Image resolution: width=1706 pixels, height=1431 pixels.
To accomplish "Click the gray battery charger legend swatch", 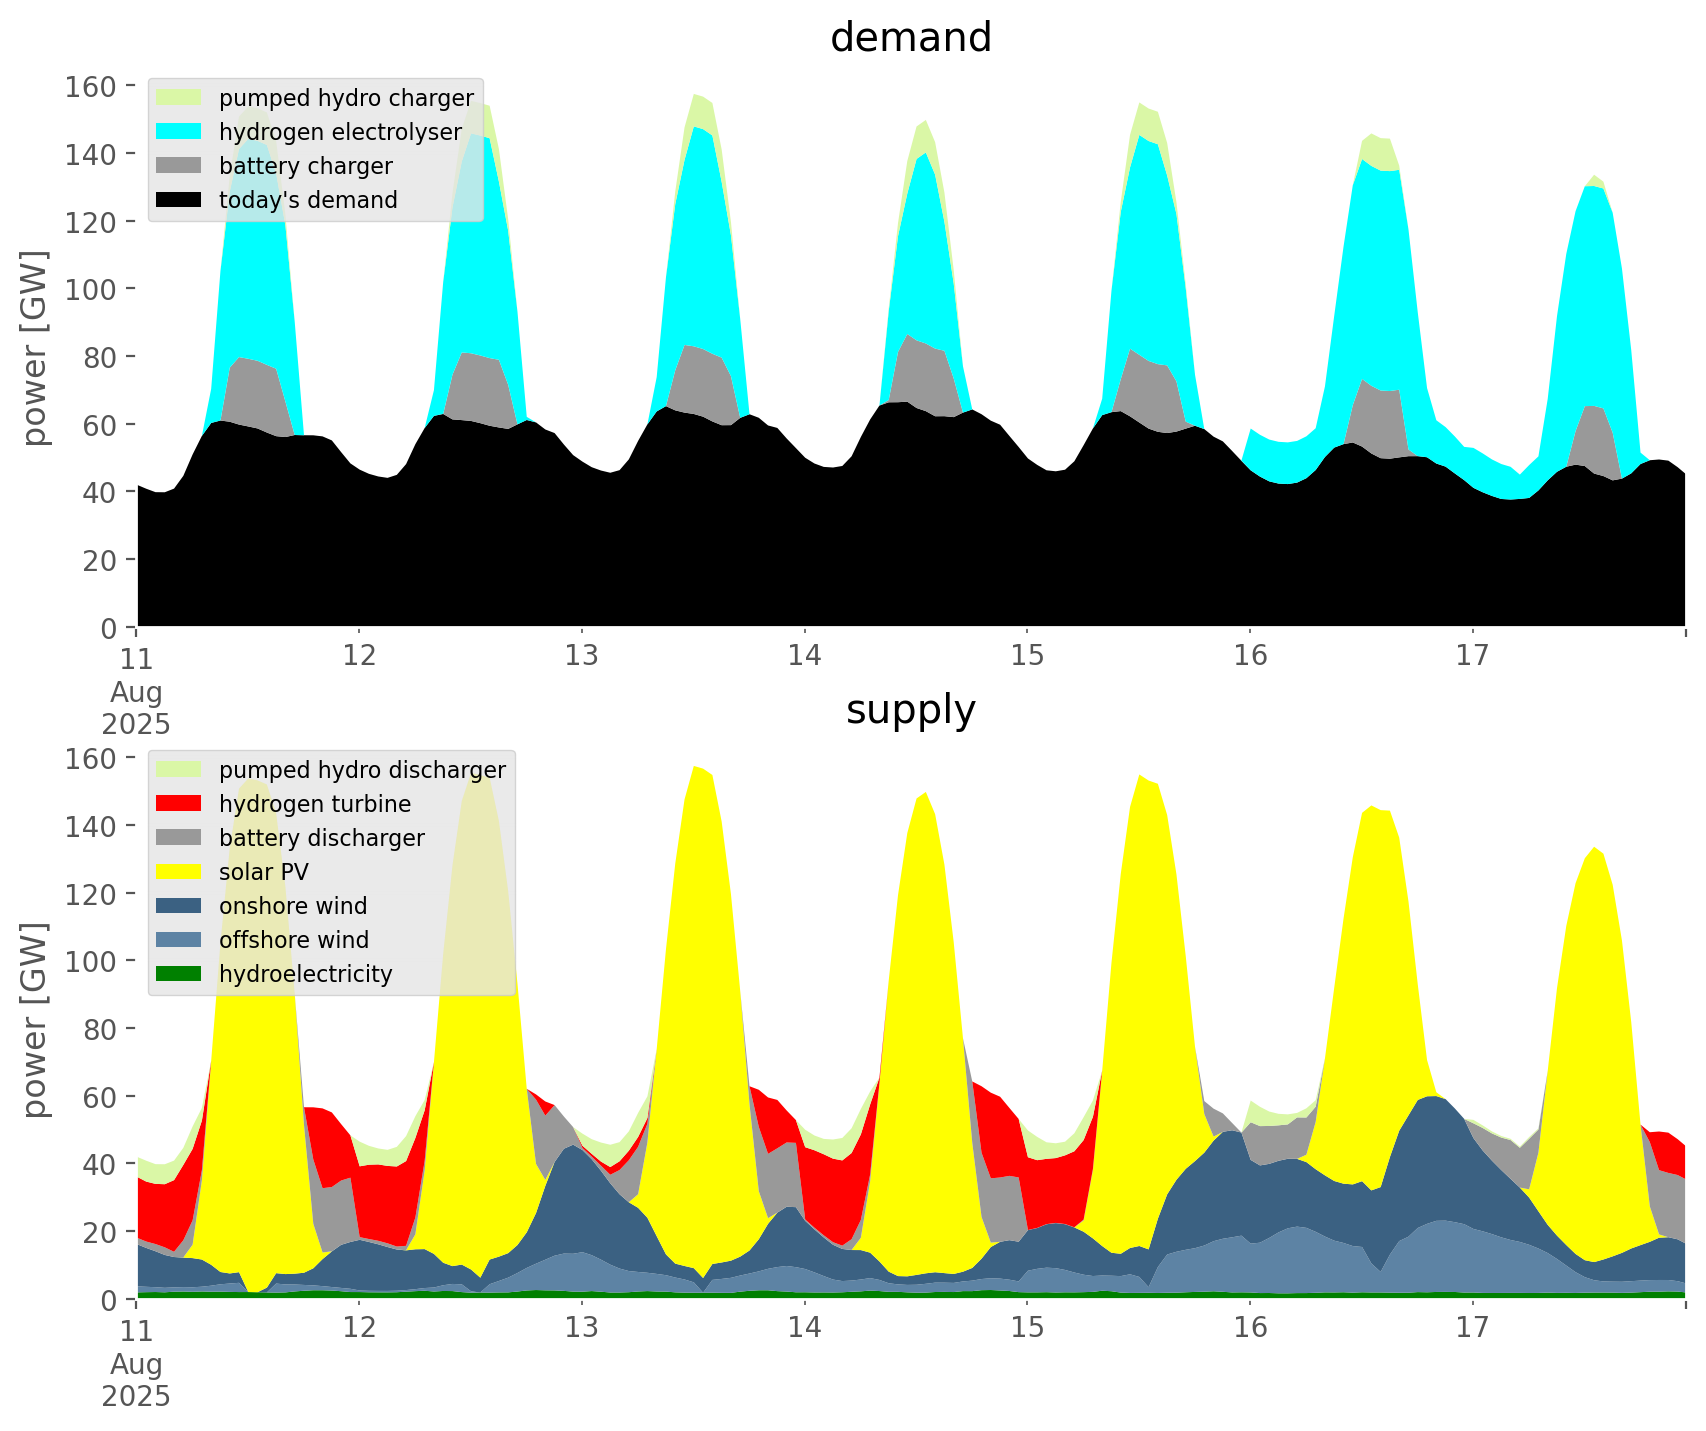I will point(179,166).
